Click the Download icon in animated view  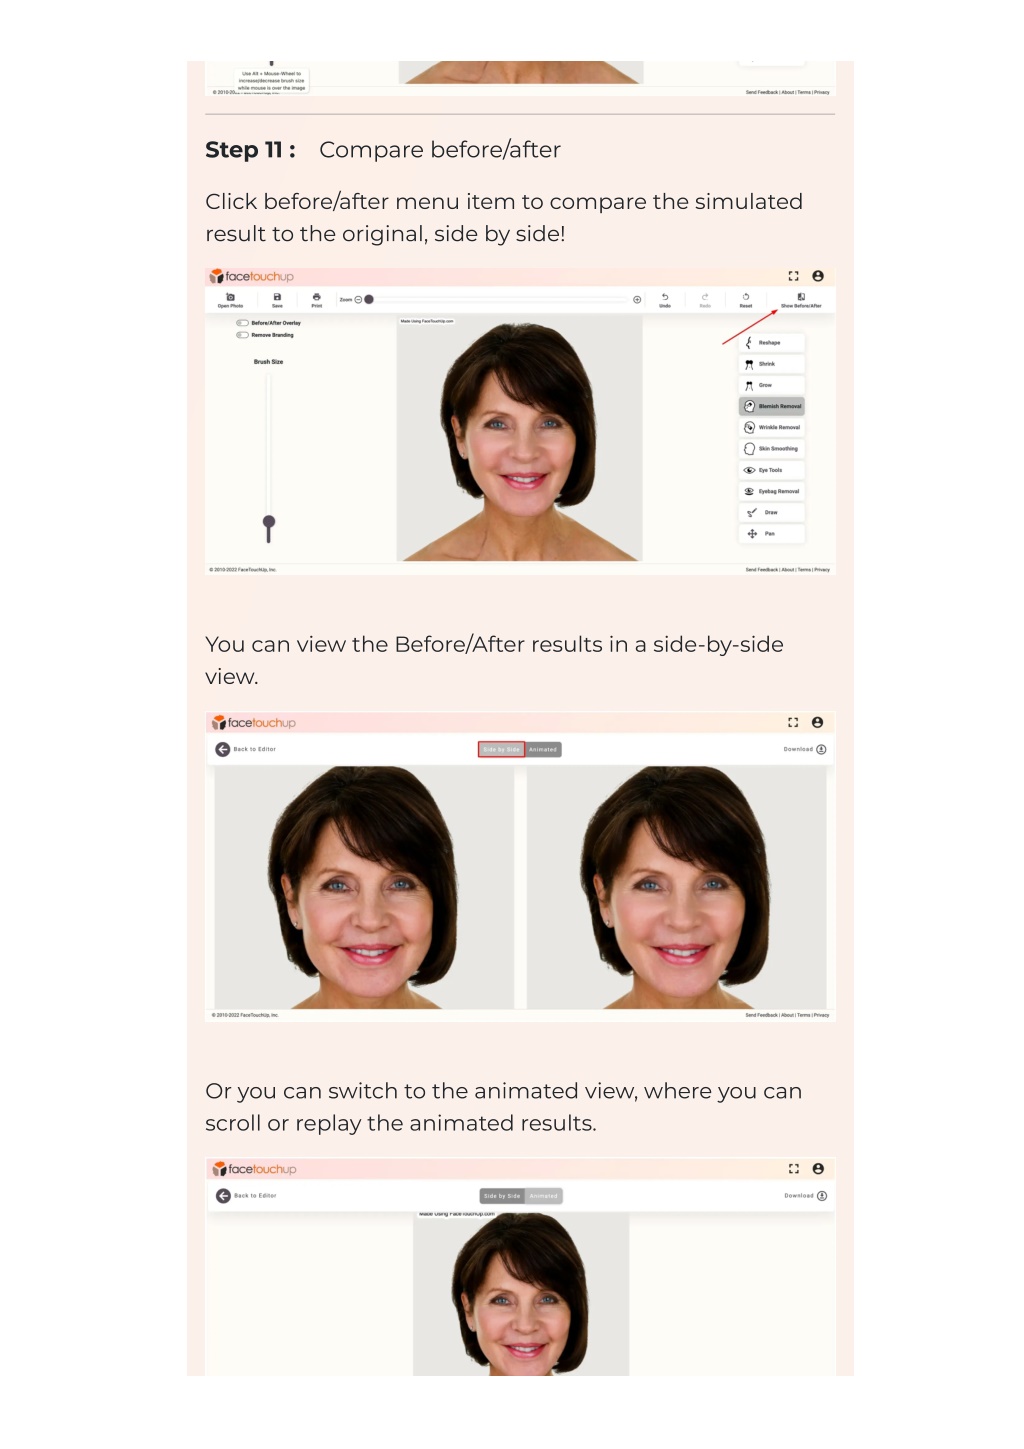tap(822, 1196)
